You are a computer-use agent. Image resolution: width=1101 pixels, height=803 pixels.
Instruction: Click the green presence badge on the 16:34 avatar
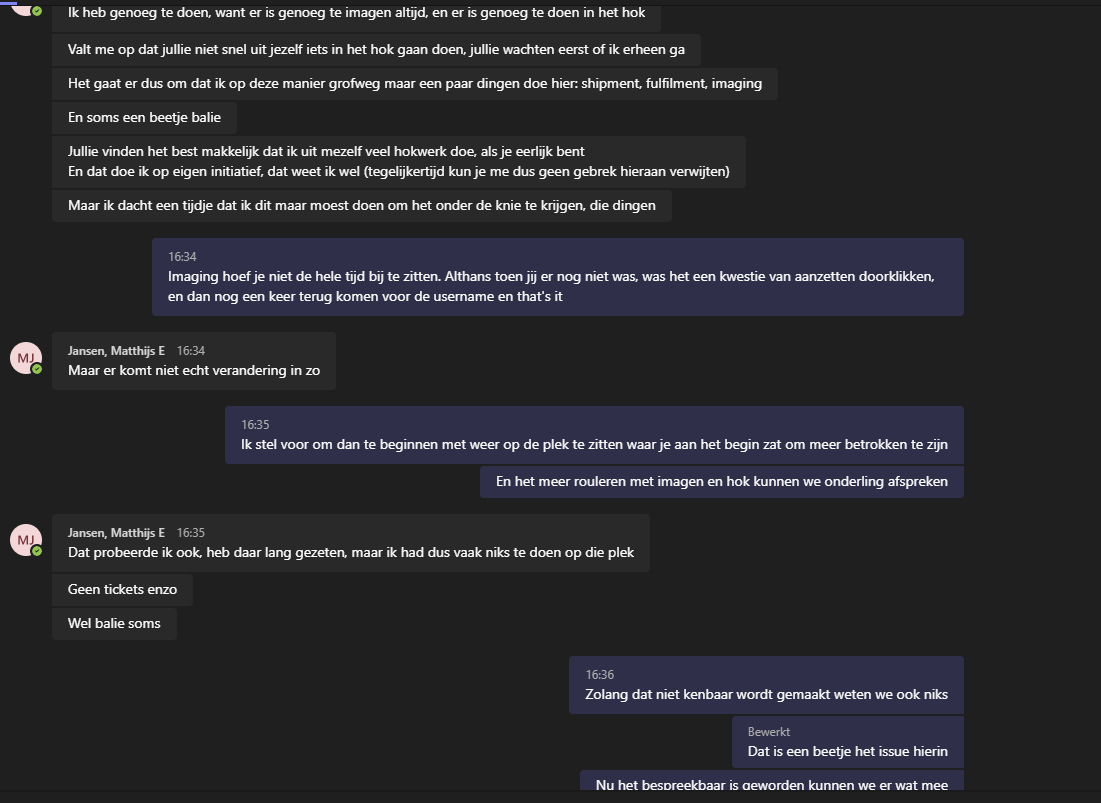[x=37, y=369]
